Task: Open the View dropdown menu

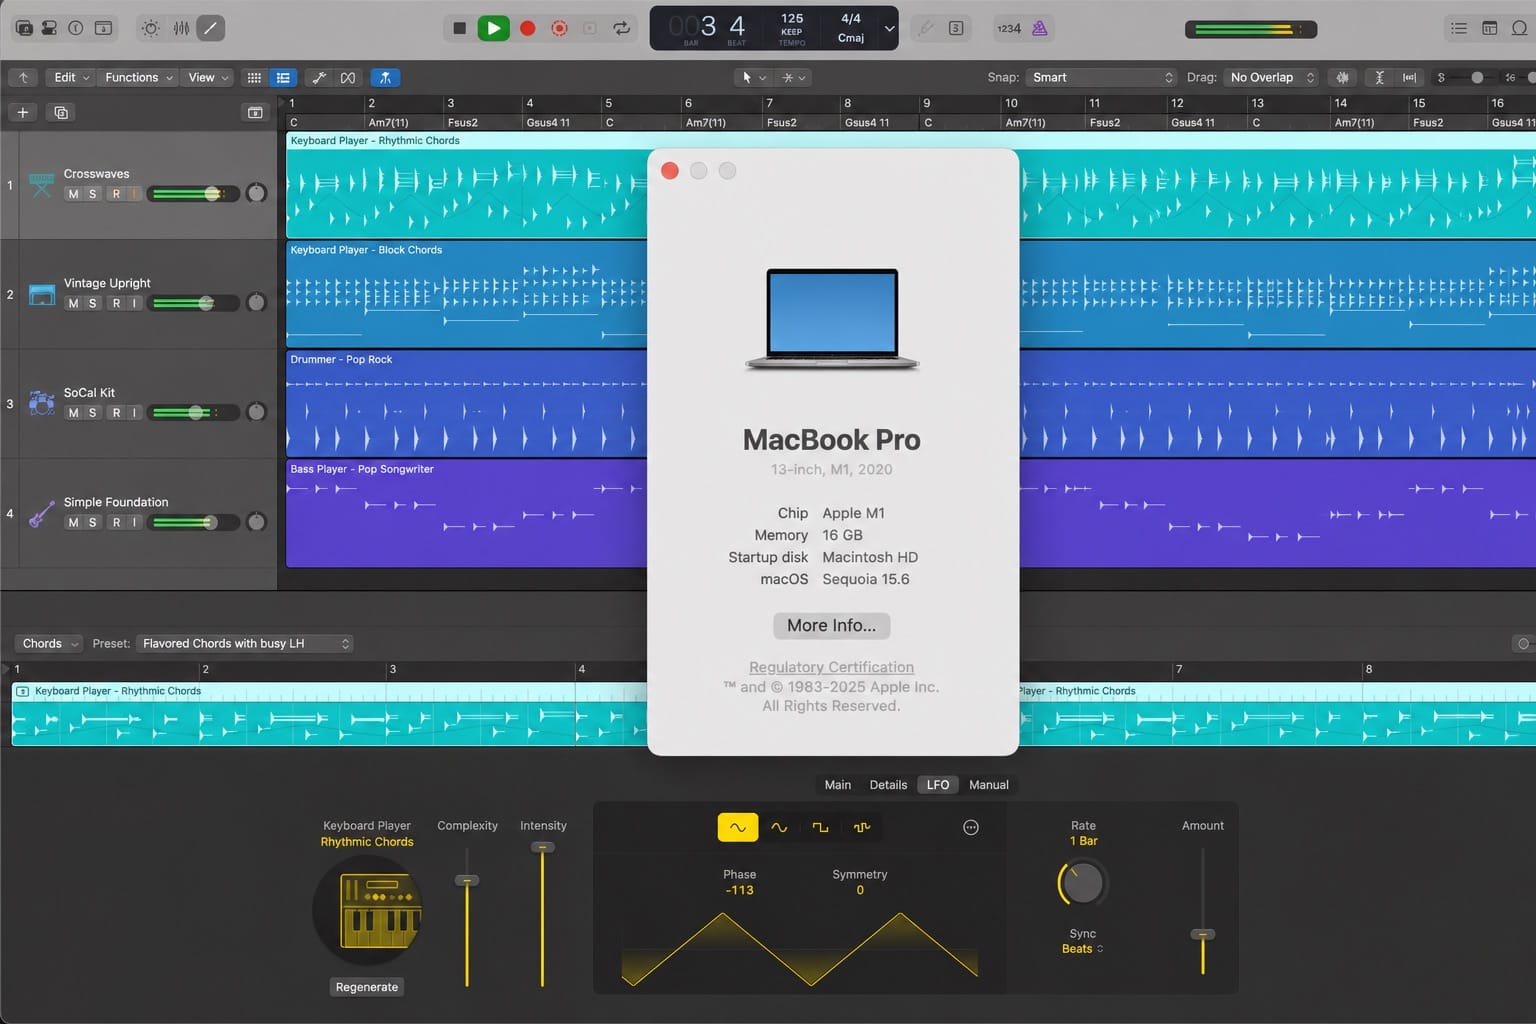Action: click(208, 77)
